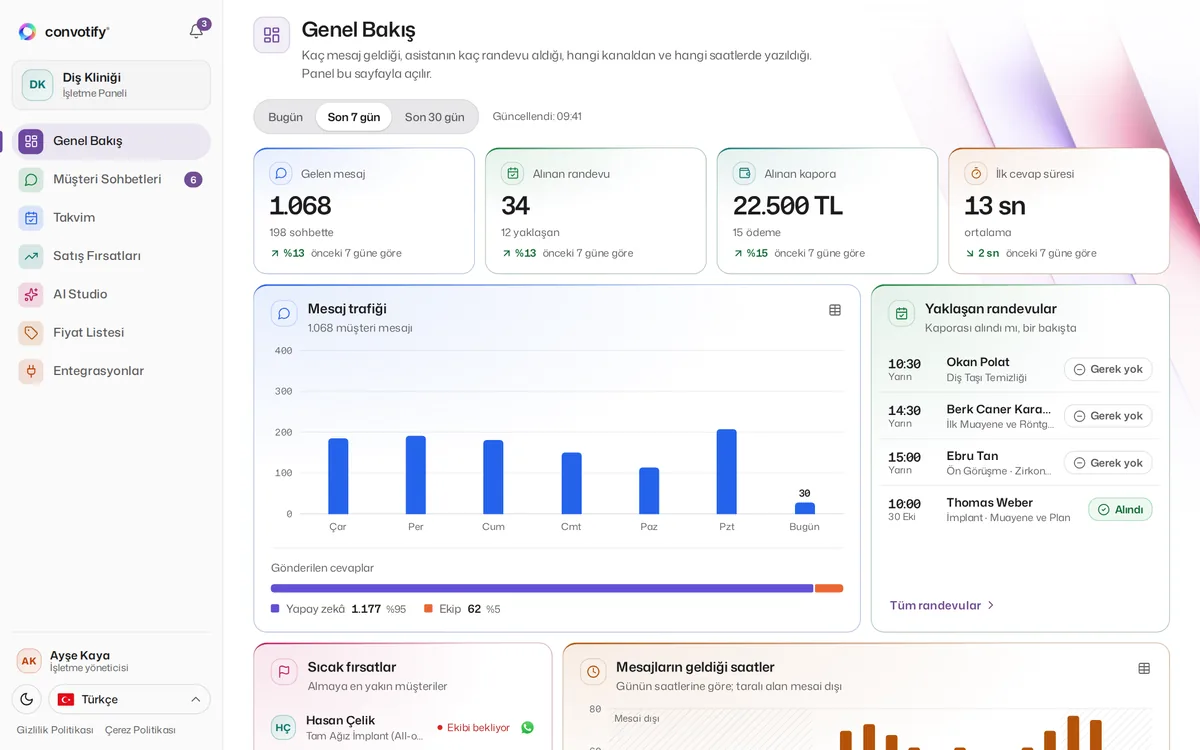Click the Pzt bar in chart
This screenshot has height=750, width=1200.
tap(727, 472)
